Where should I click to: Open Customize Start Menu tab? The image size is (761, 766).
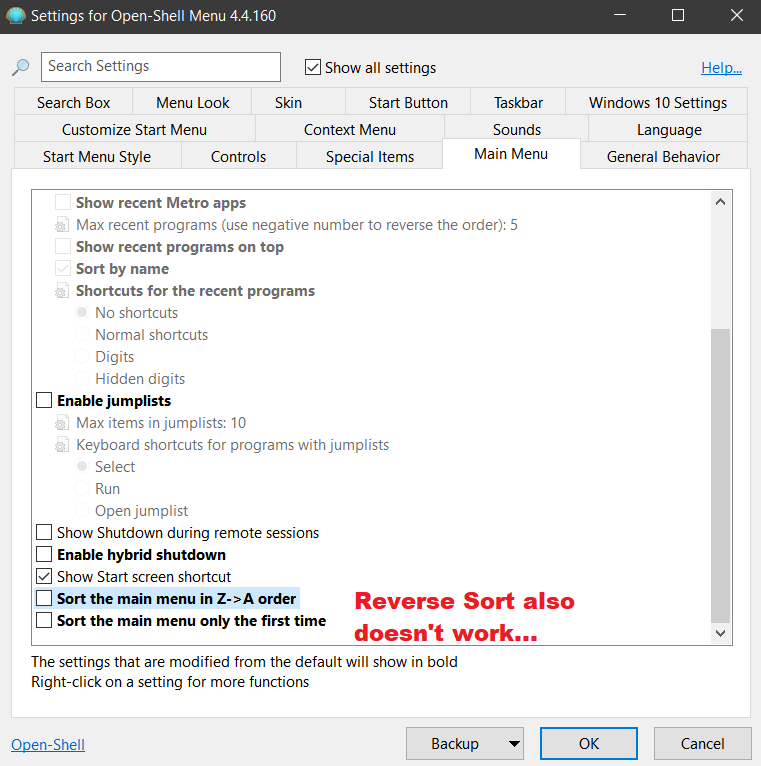point(134,129)
